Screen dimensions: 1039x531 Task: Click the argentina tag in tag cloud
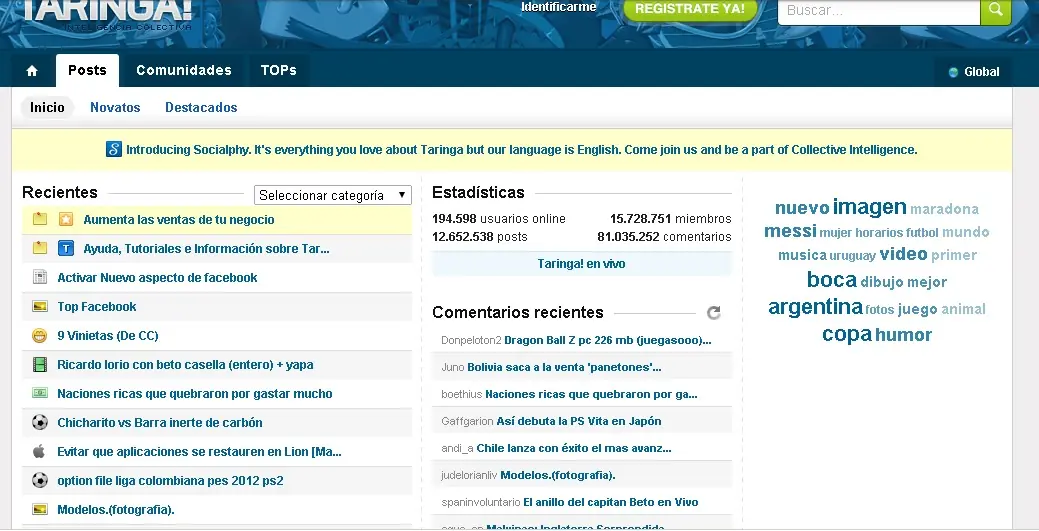click(x=815, y=307)
